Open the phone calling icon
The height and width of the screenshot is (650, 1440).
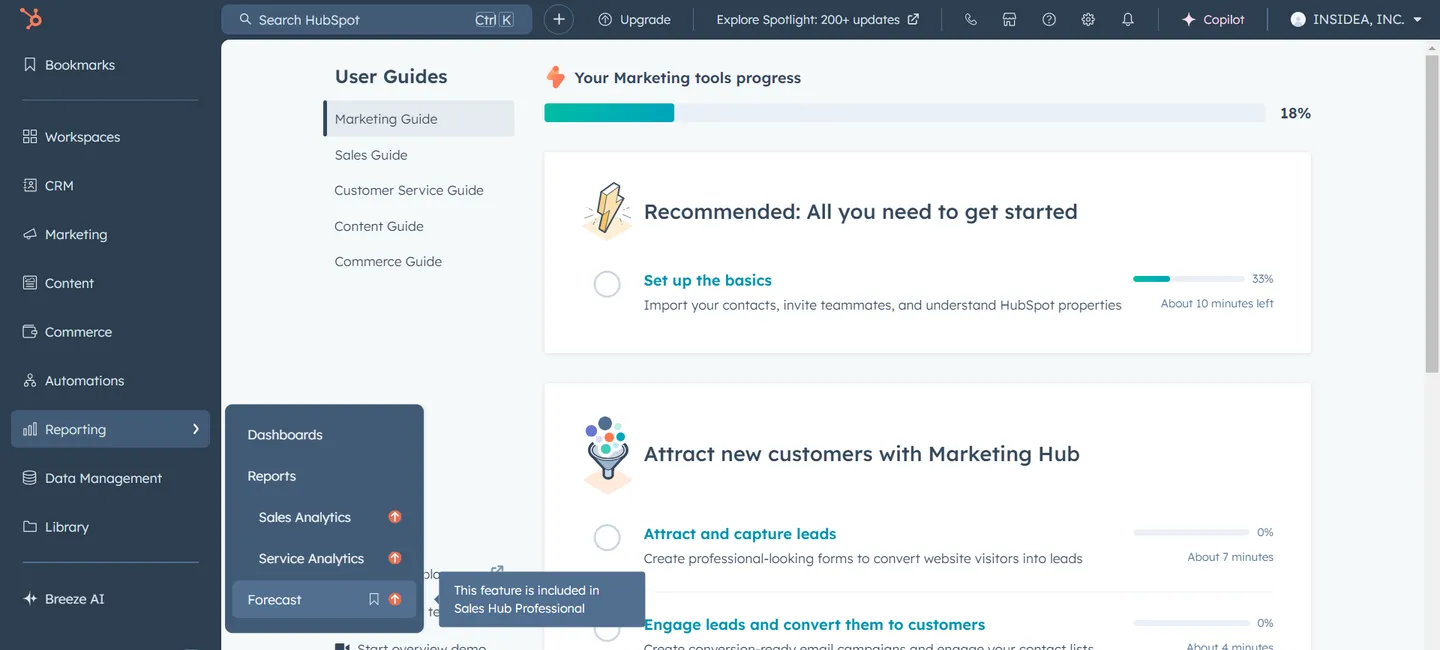(970, 19)
